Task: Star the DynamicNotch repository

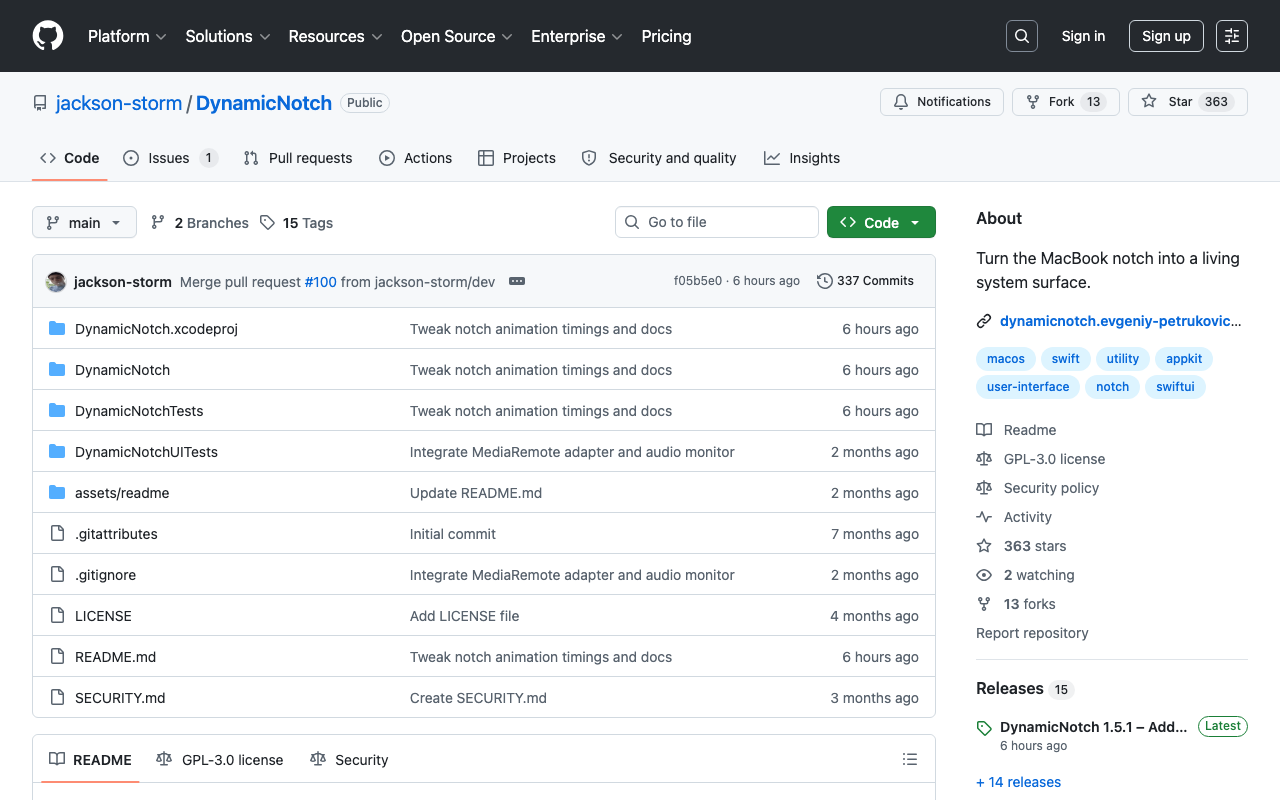Action: click(1188, 102)
